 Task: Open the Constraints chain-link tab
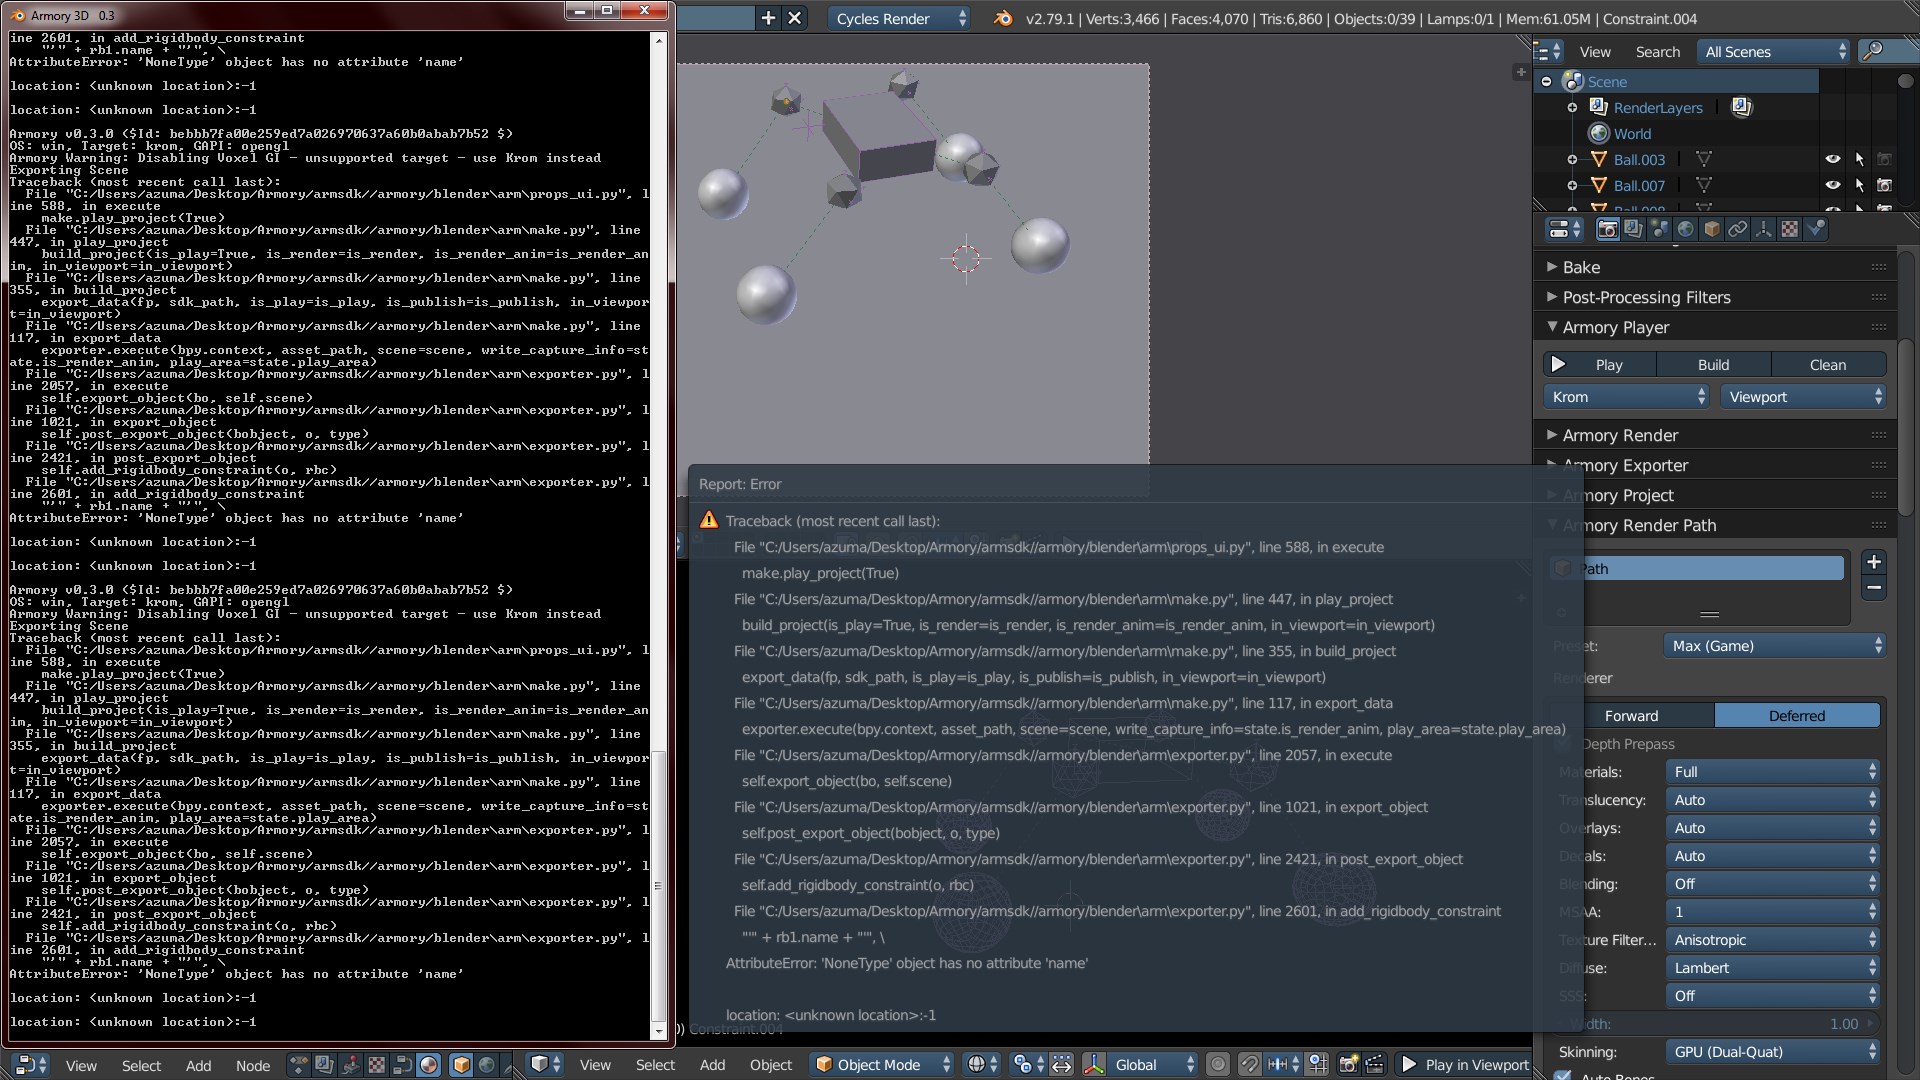(x=1737, y=229)
